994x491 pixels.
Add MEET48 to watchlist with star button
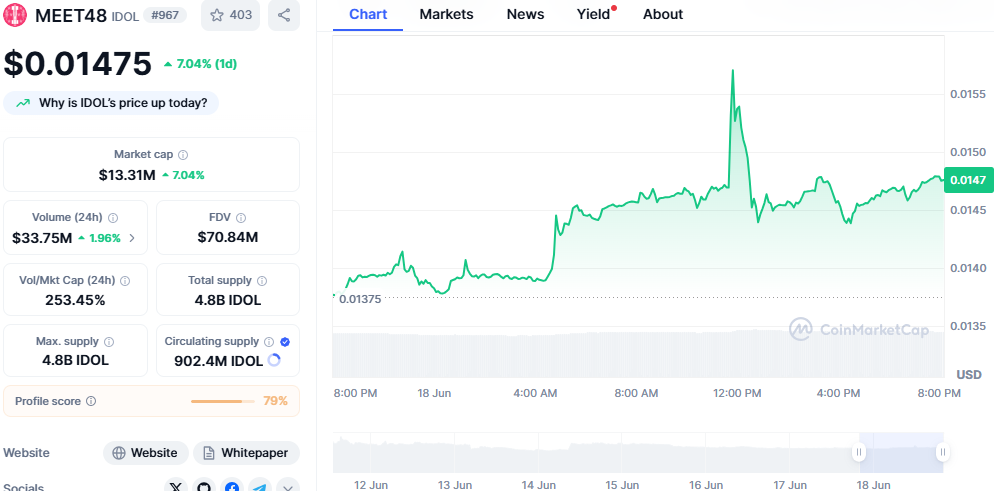[231, 15]
